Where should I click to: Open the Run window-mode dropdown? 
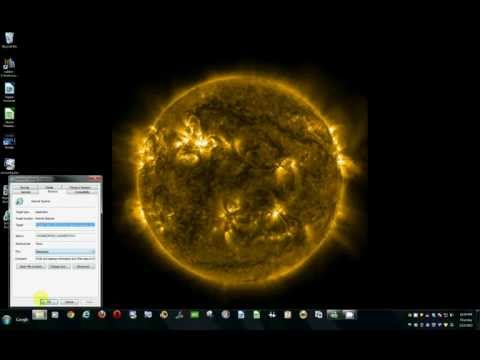pos(65,252)
